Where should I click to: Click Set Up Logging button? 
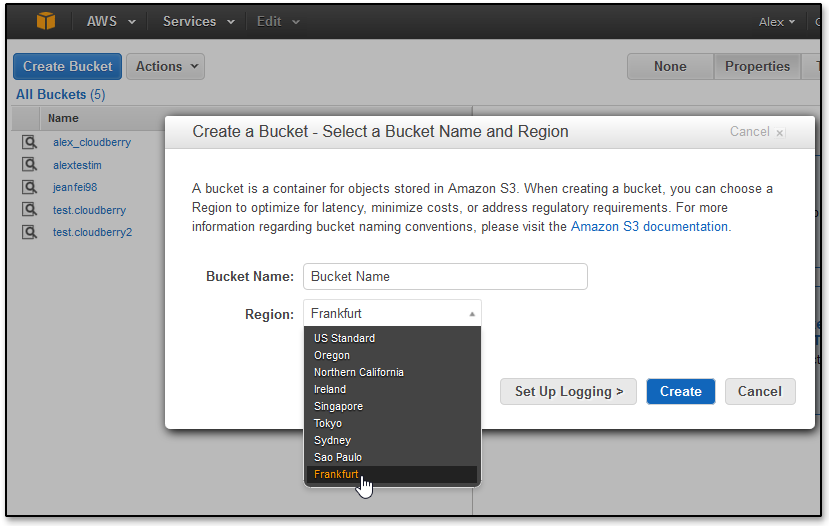pos(568,391)
